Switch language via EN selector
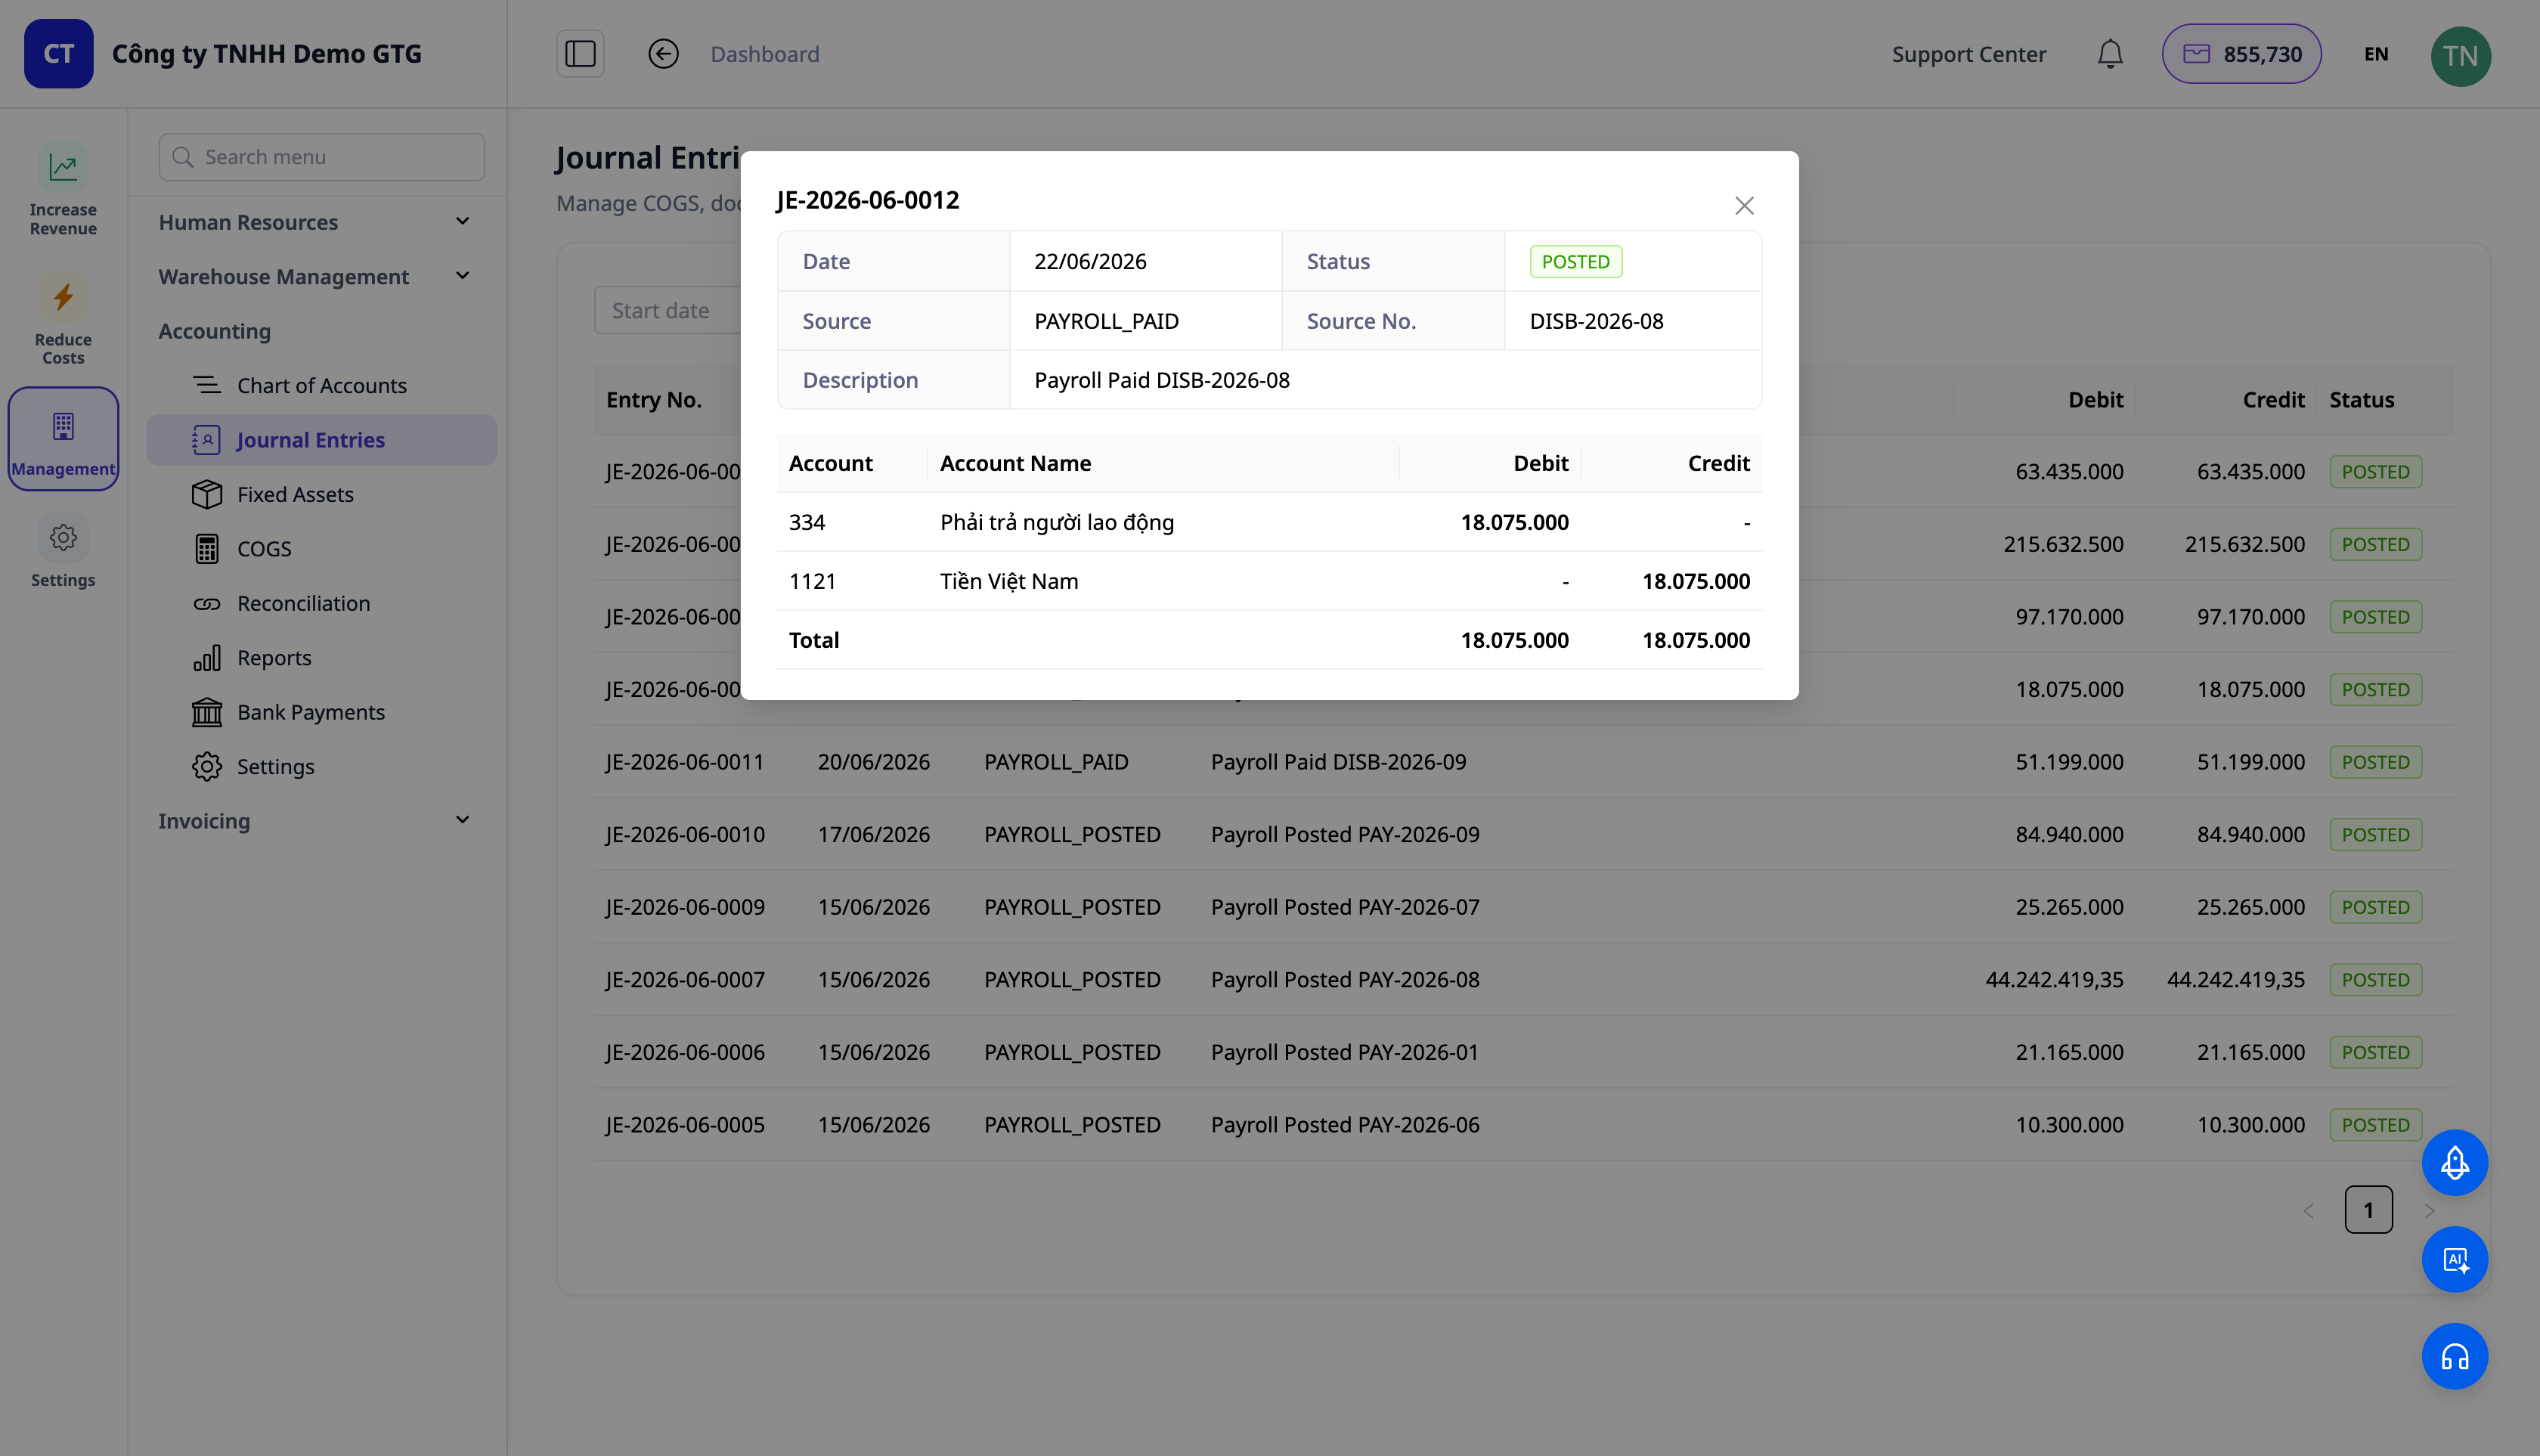The width and height of the screenshot is (2540, 1456). coord(2376,54)
